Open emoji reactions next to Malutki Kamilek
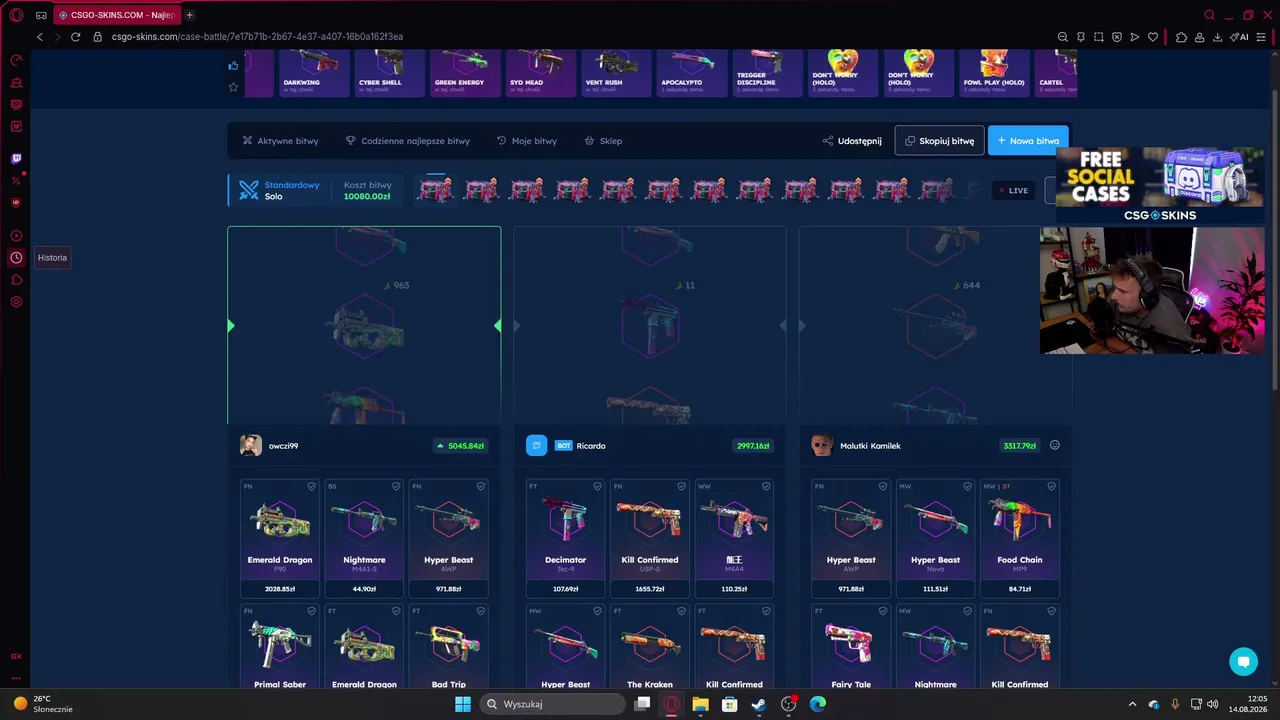The height and width of the screenshot is (720, 1280). (x=1054, y=446)
